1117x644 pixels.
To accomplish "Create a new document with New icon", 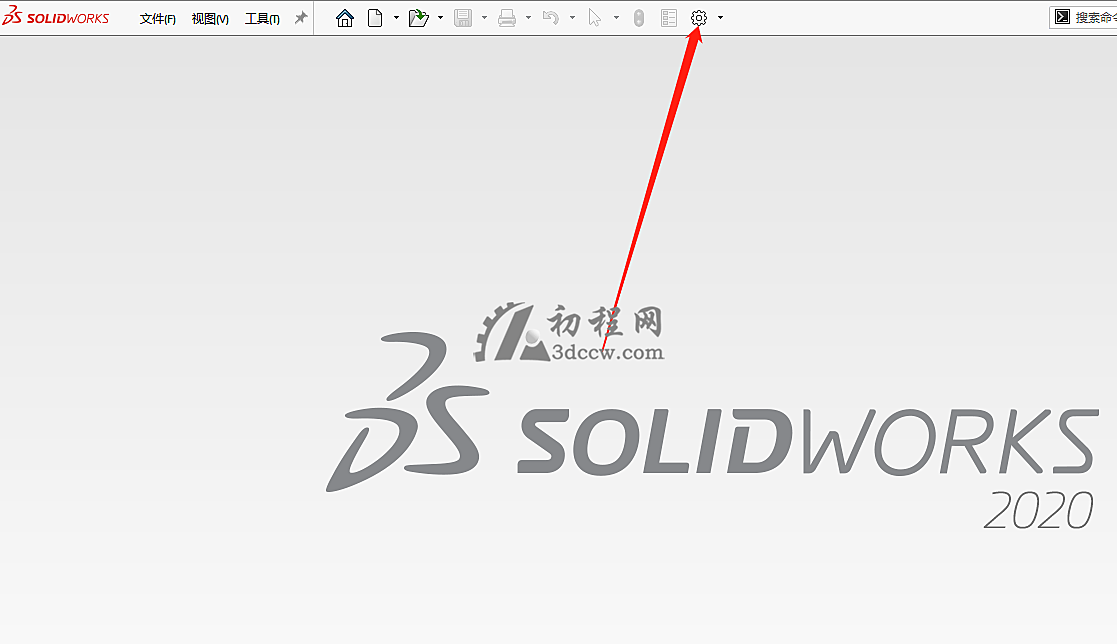I will coord(375,18).
